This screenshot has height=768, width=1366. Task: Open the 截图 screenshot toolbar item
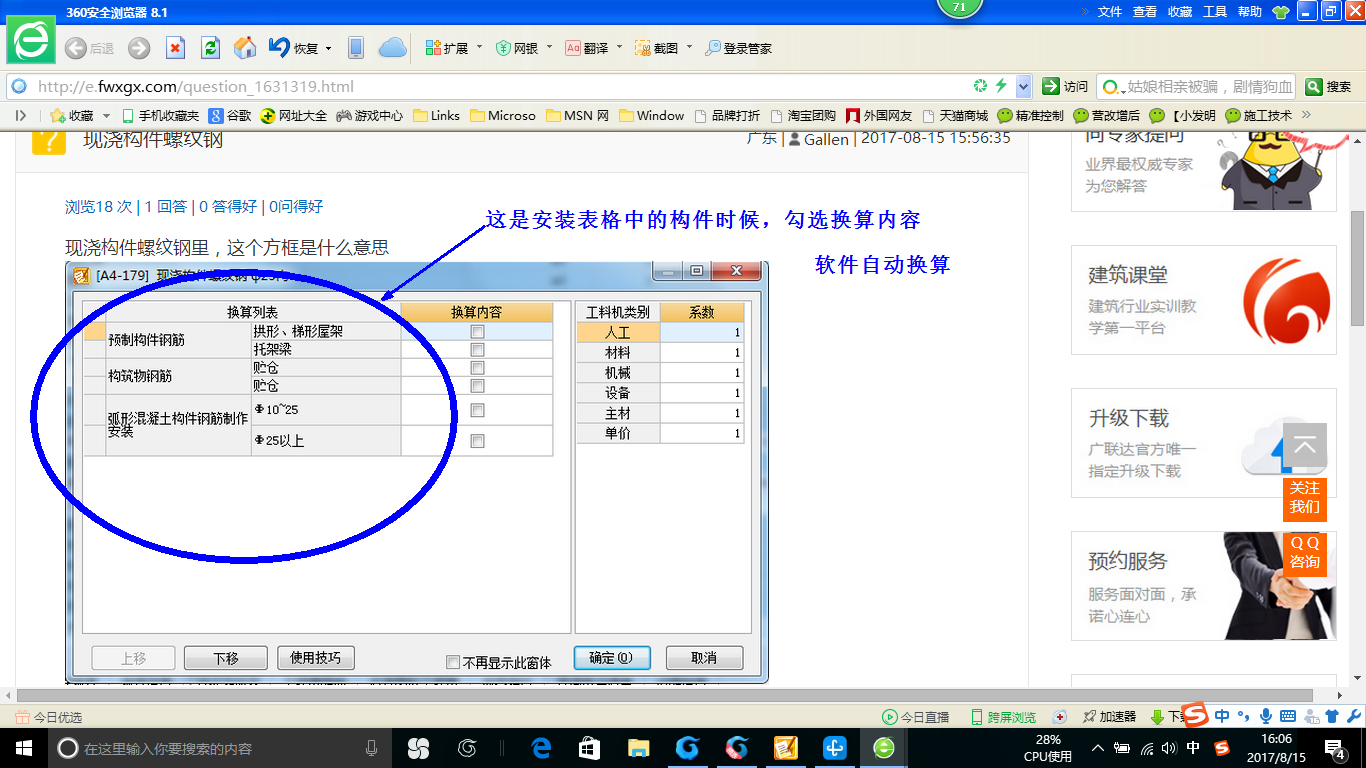(x=657, y=48)
